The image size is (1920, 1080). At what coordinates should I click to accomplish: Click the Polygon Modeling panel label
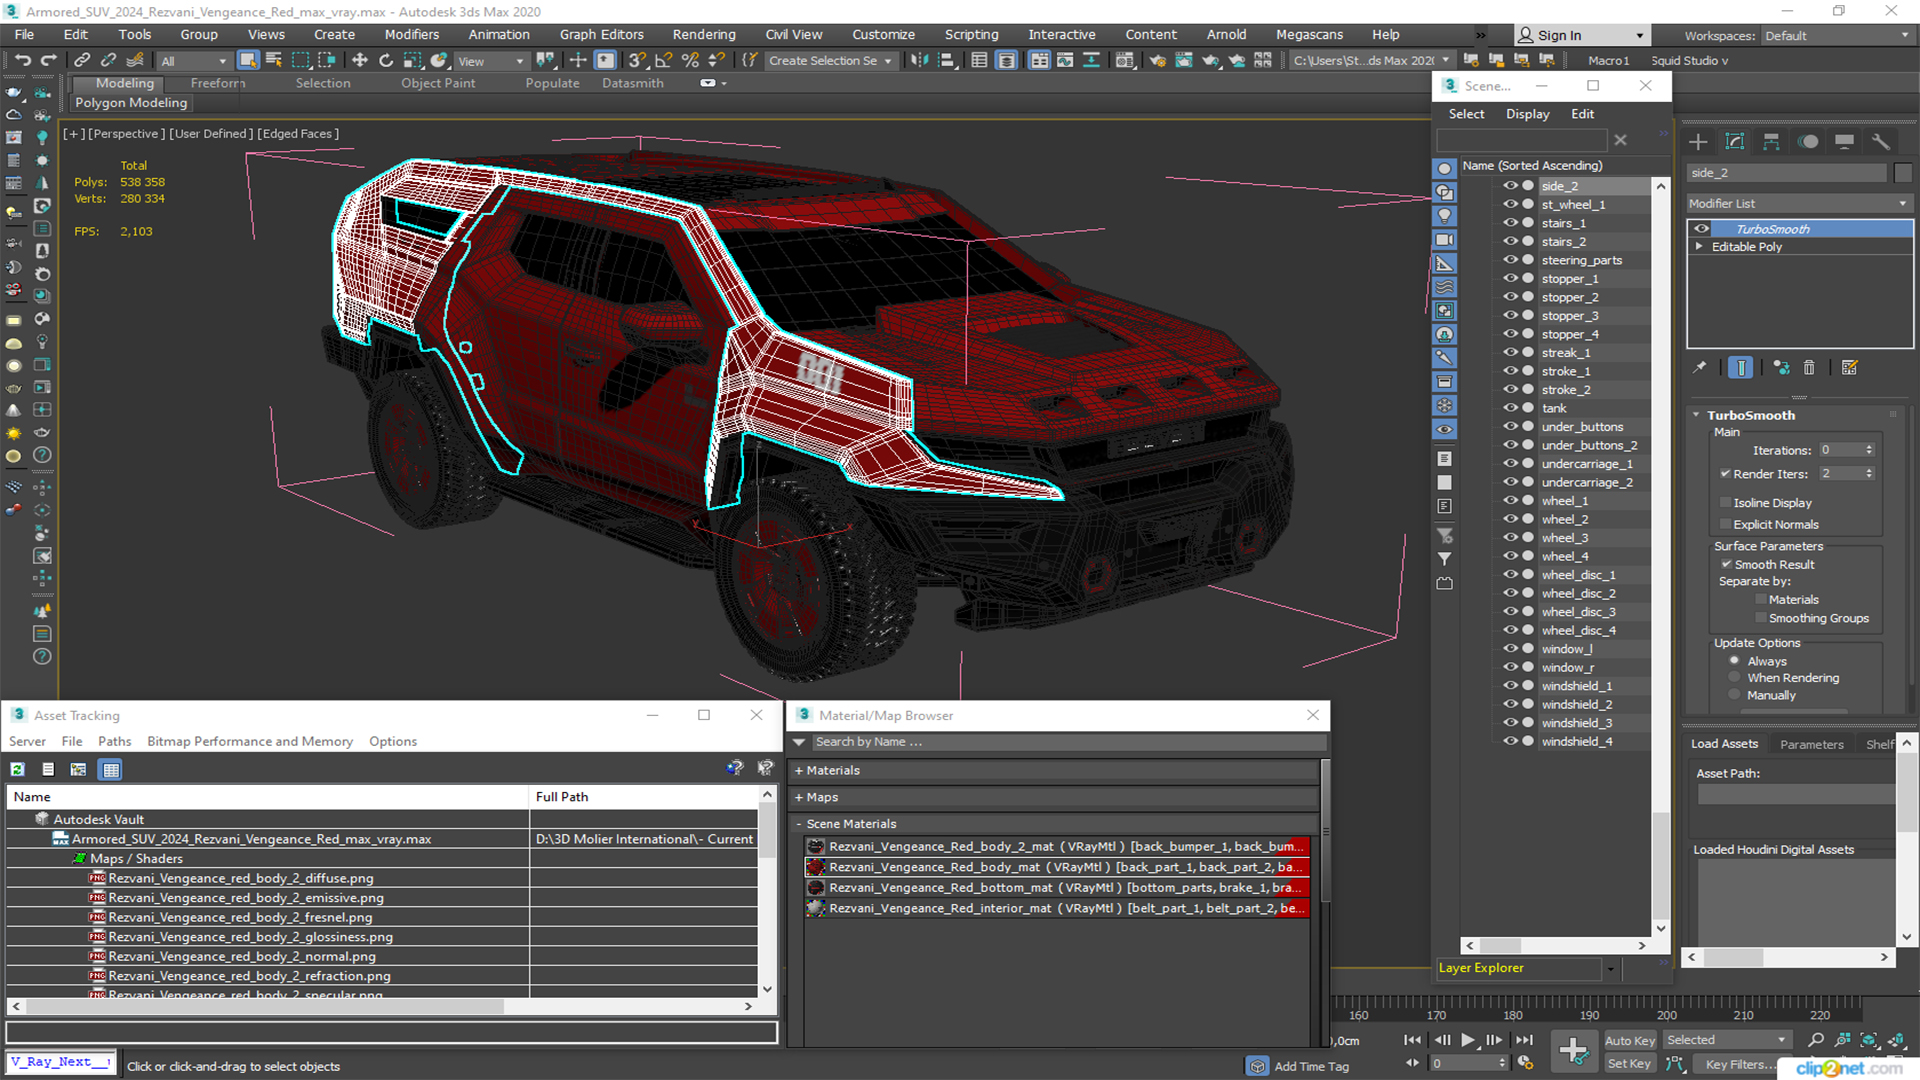click(131, 103)
